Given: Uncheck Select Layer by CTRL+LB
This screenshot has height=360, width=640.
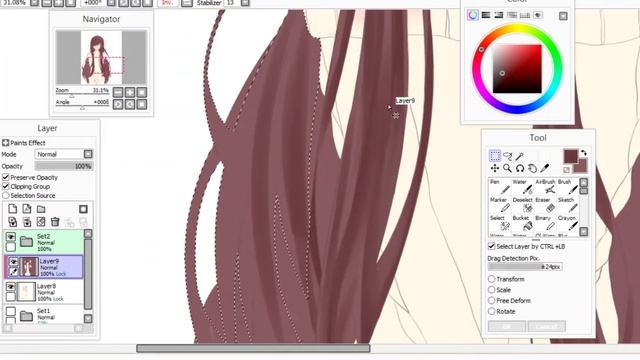Looking at the screenshot, I should (491, 246).
